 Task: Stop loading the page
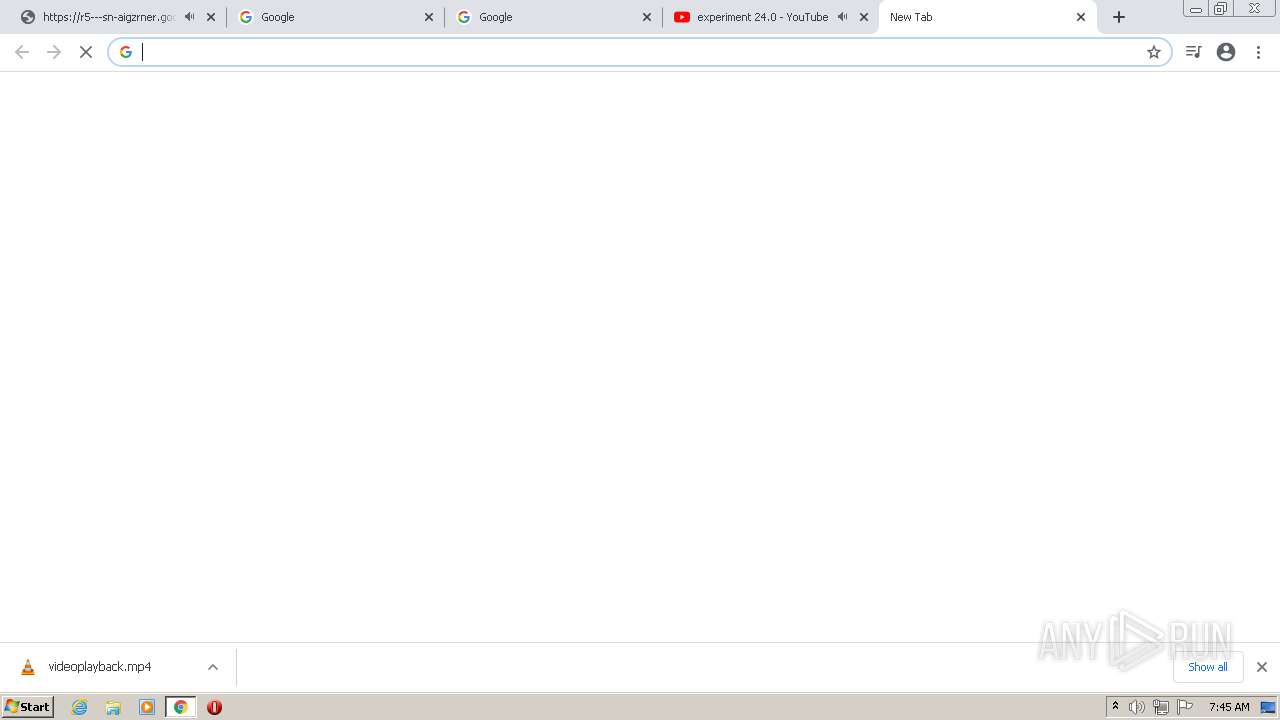[86, 52]
